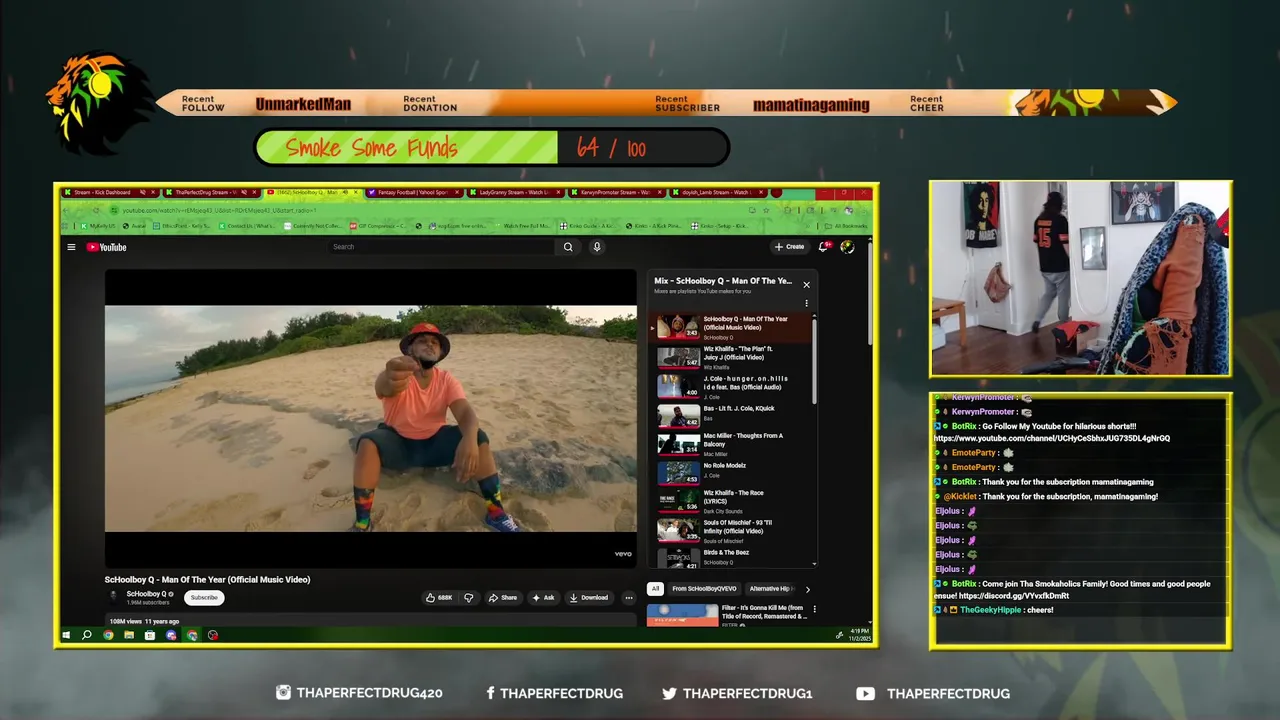Open Microsoft Store taskbar icon
Image resolution: width=1280 pixels, height=720 pixels.
point(150,635)
